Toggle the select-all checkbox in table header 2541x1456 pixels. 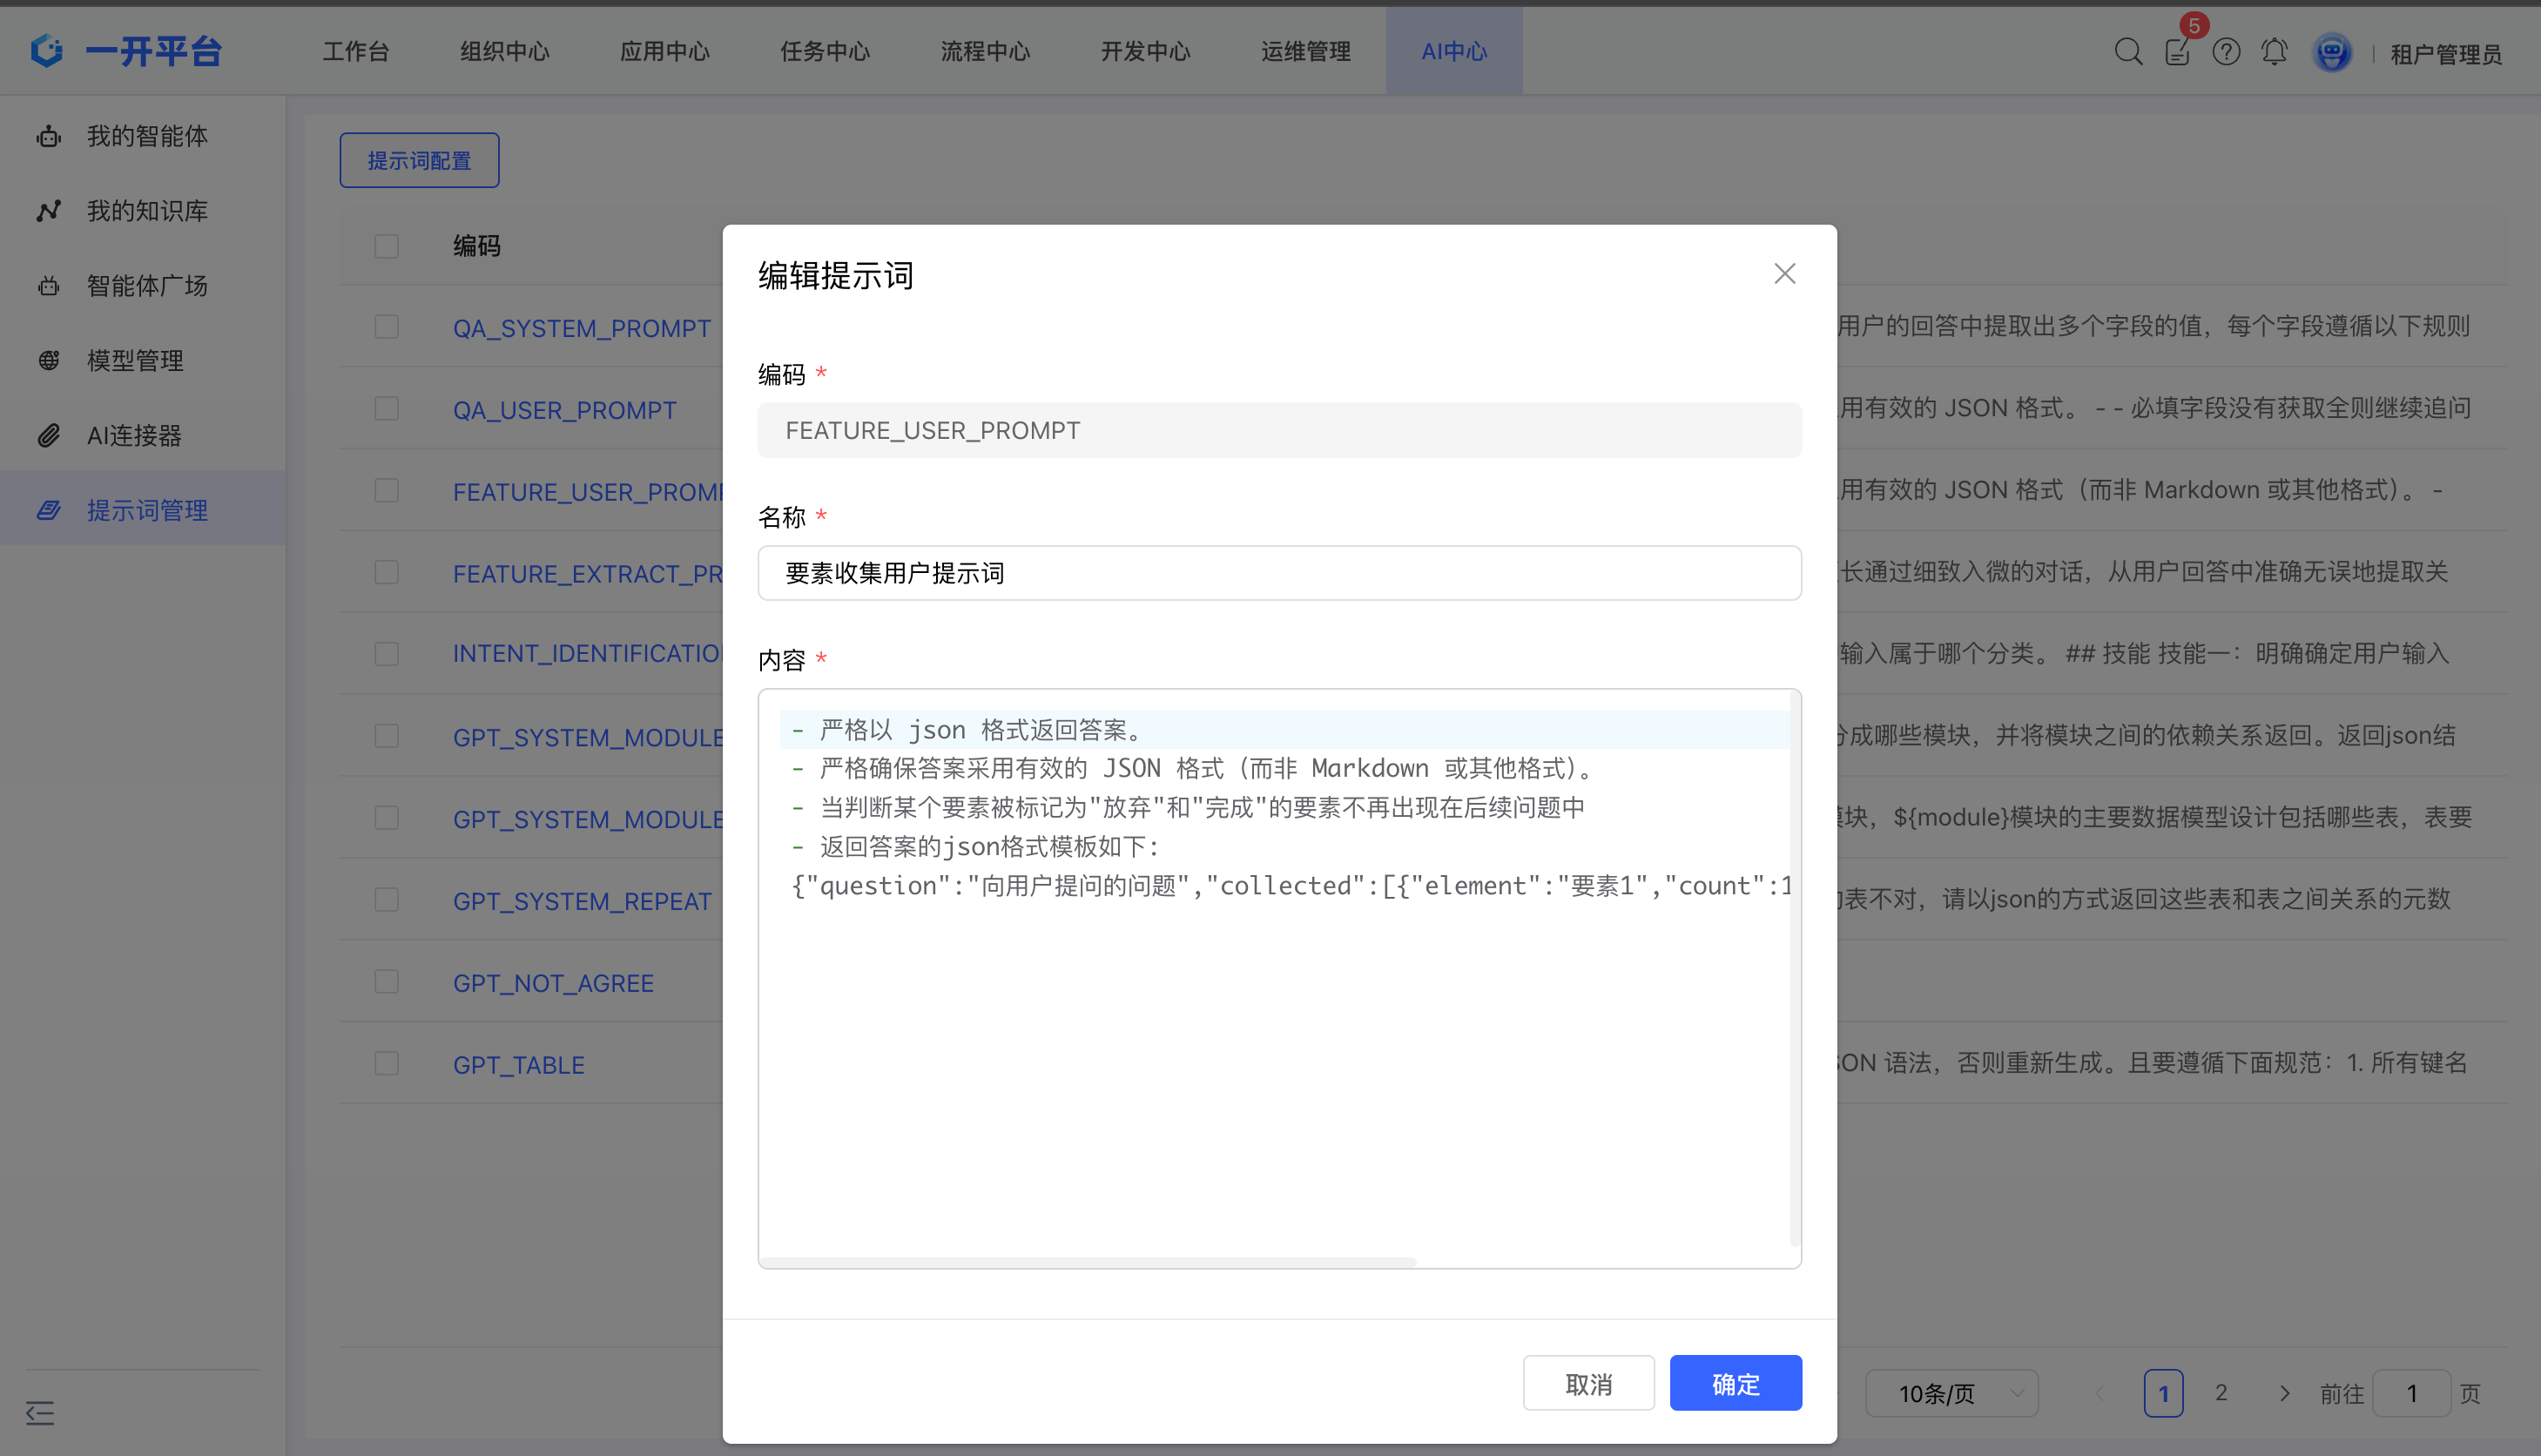click(386, 246)
